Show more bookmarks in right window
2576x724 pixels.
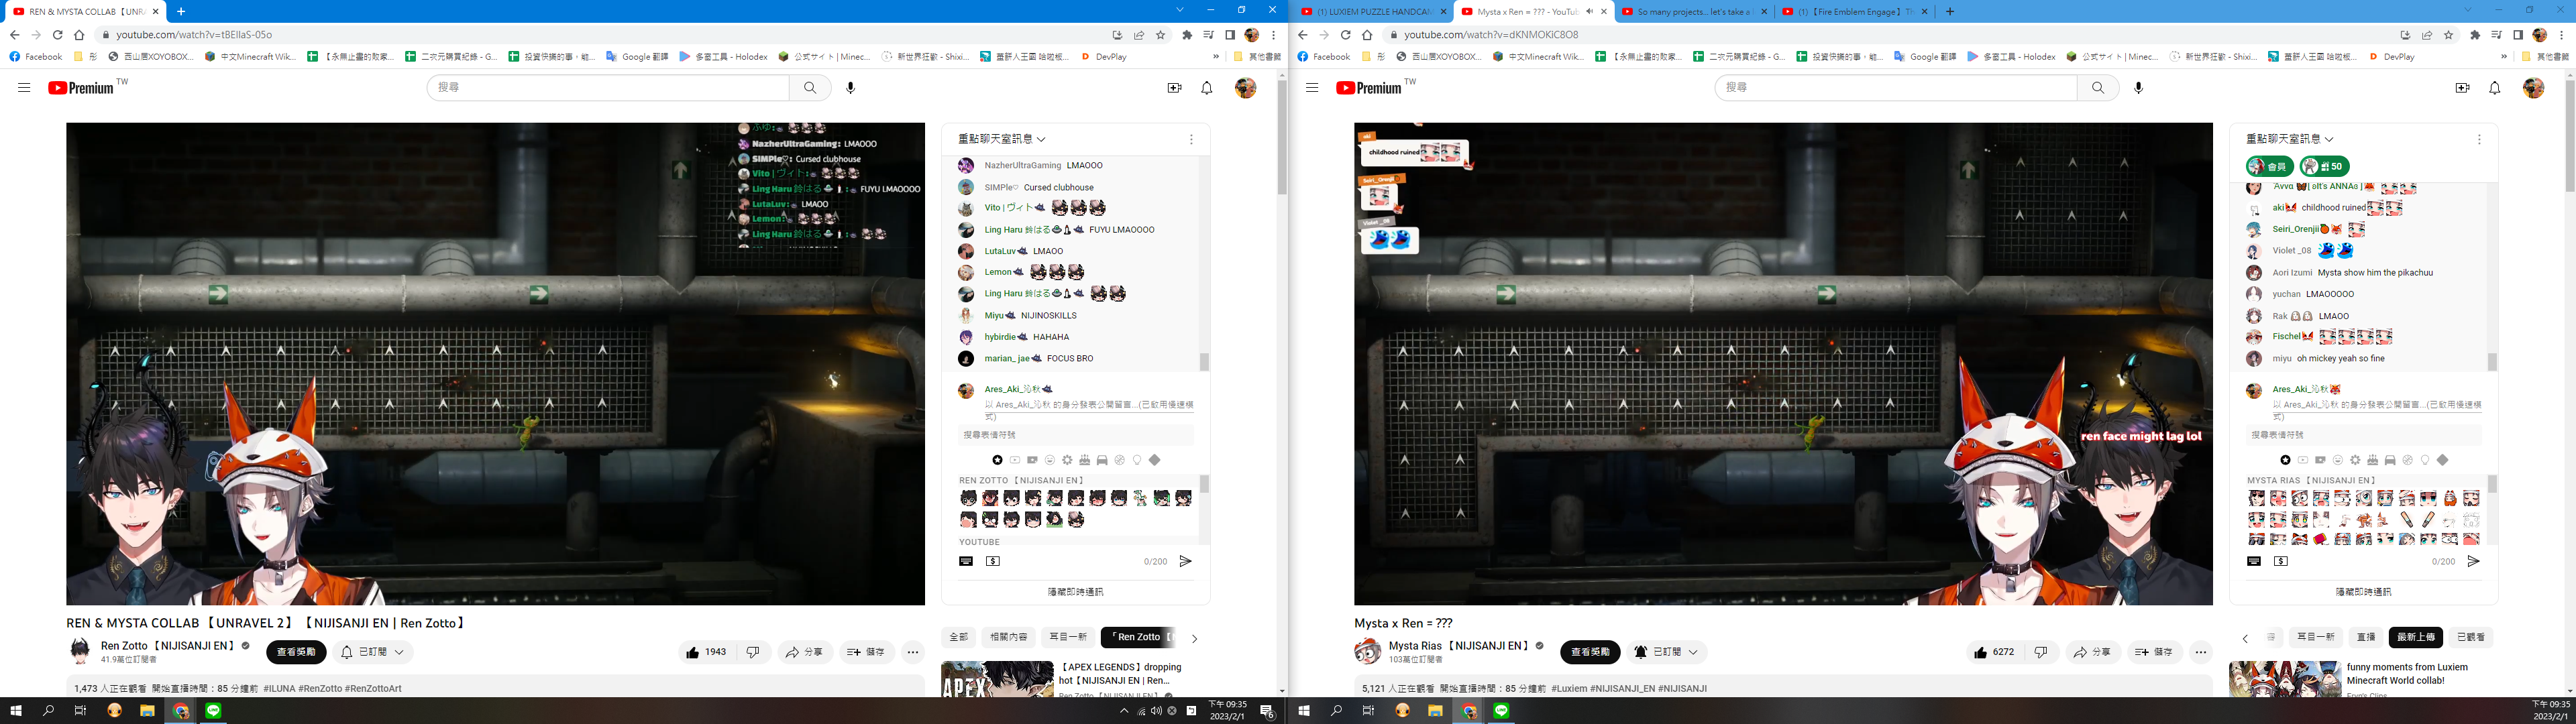tap(2504, 57)
